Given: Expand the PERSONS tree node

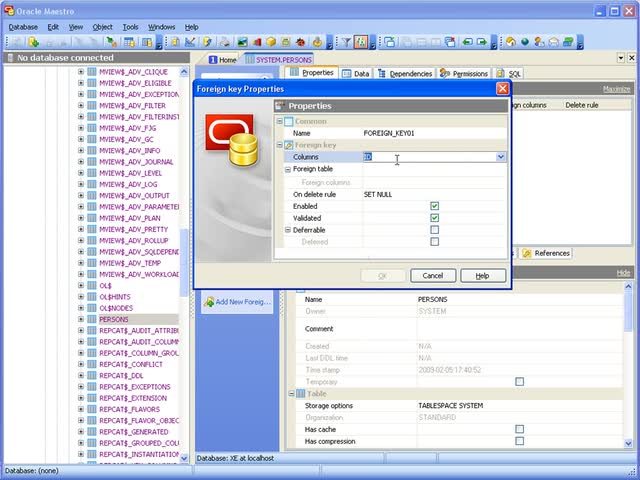Looking at the screenshot, I should coord(81,319).
